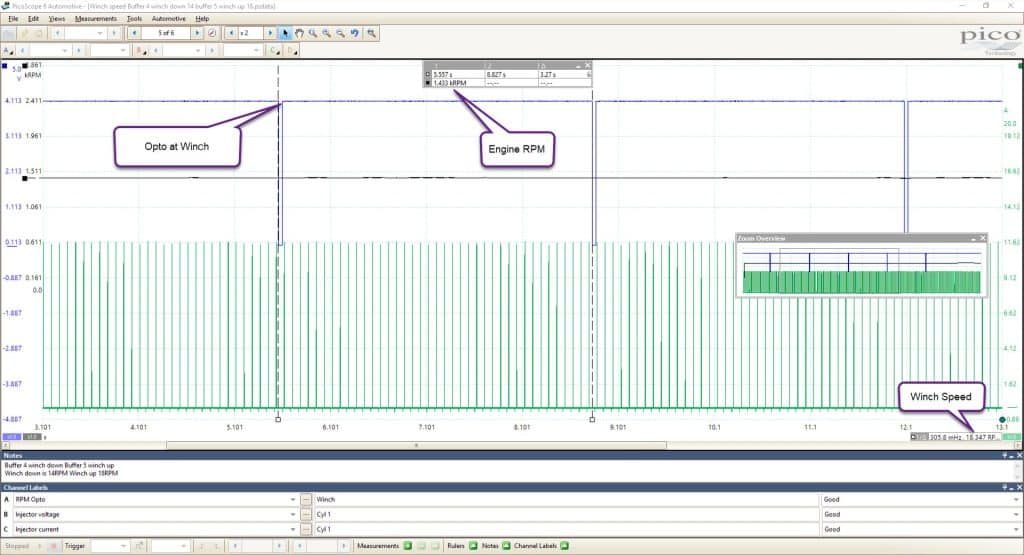This screenshot has width=1024, height=555.
Task: Click the undo zoom arrow icon
Action: coord(355,33)
